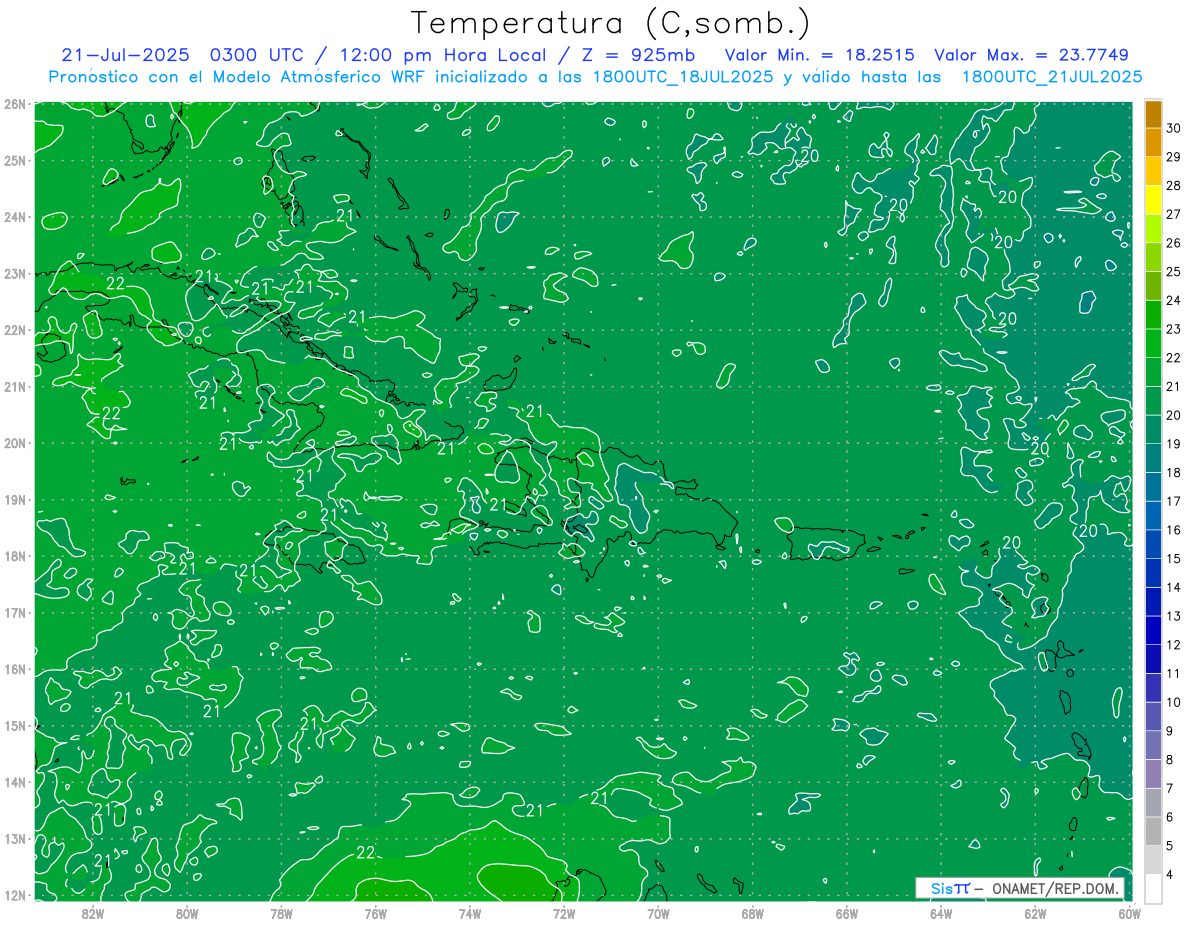This screenshot has width=1200, height=927.
Task: Click the color scale label '24'
Action: [1174, 300]
